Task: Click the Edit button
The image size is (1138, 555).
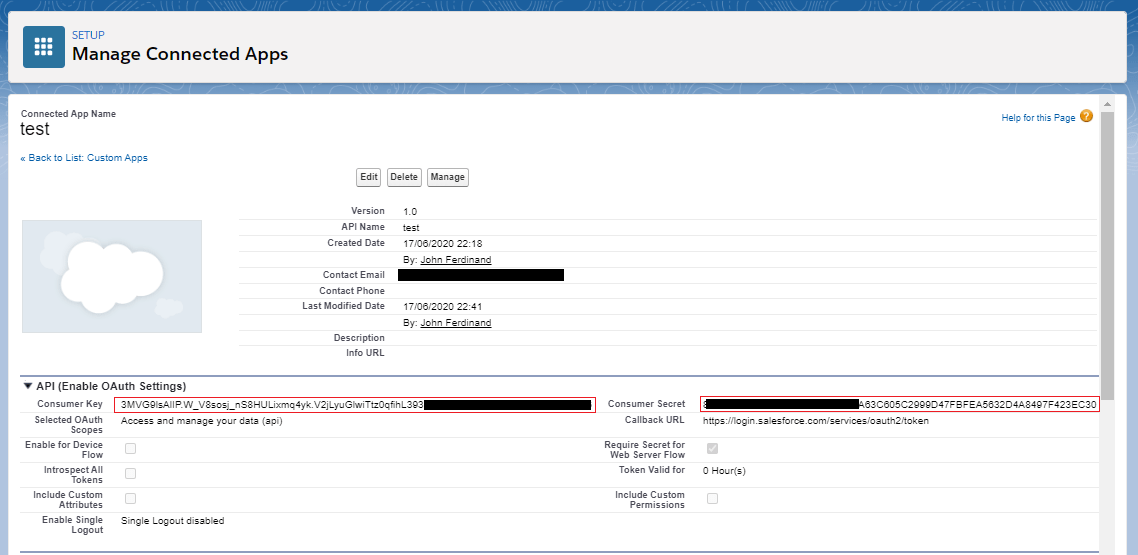Action: point(369,177)
